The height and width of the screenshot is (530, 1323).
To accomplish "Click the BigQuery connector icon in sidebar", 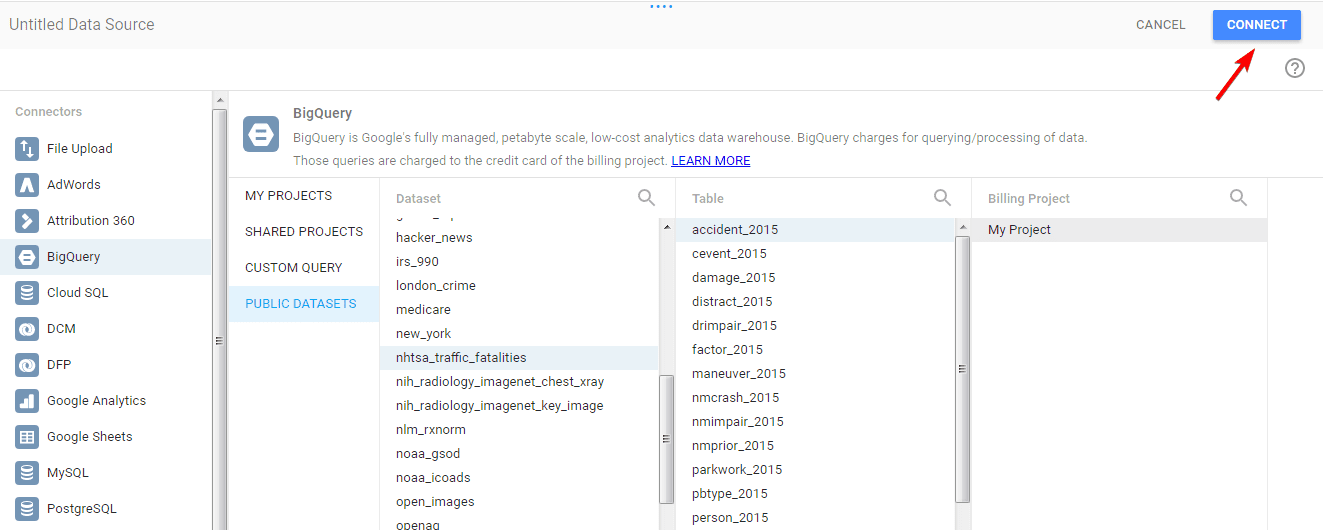I will coord(27,257).
